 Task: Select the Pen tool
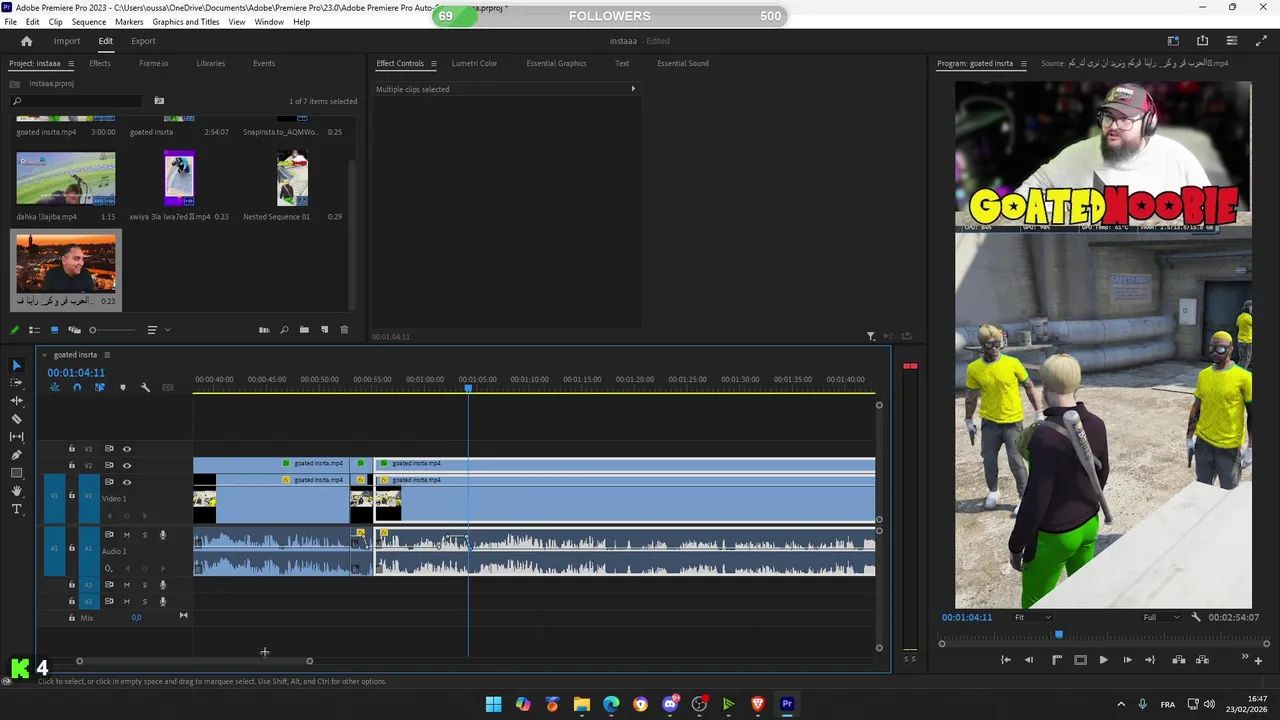[x=16, y=455]
